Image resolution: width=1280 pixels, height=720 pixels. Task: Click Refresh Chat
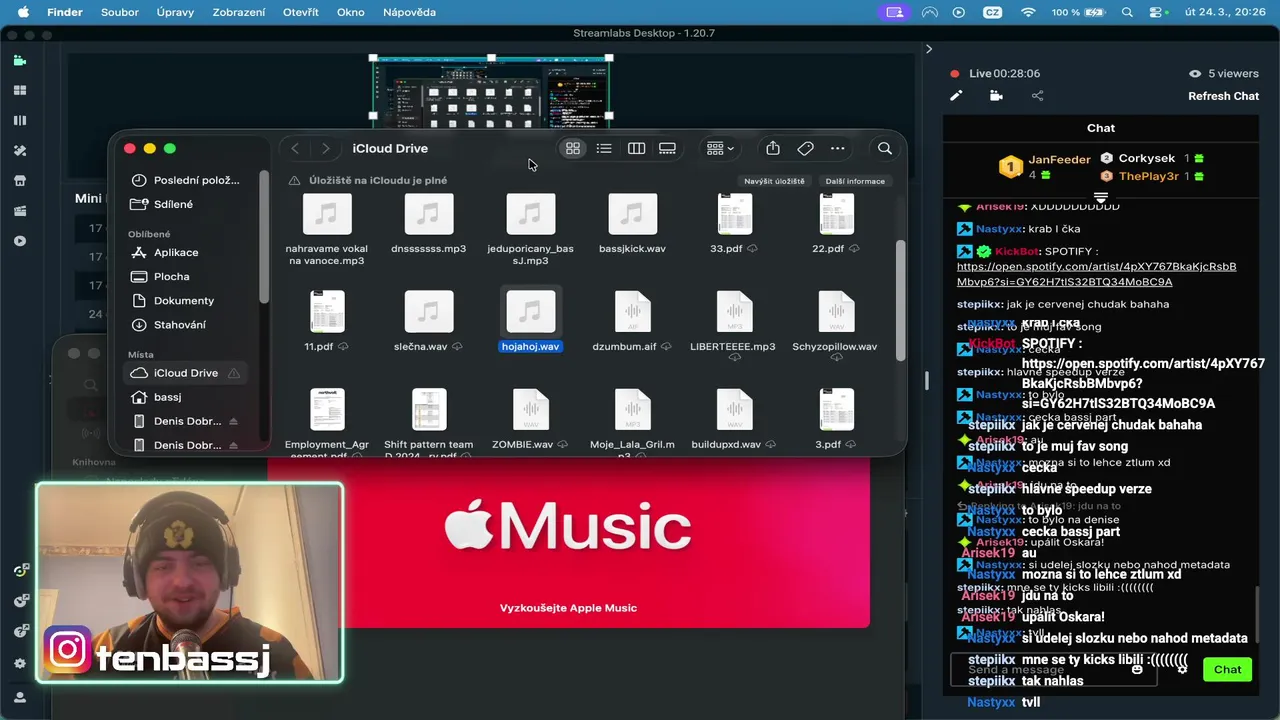(1223, 96)
